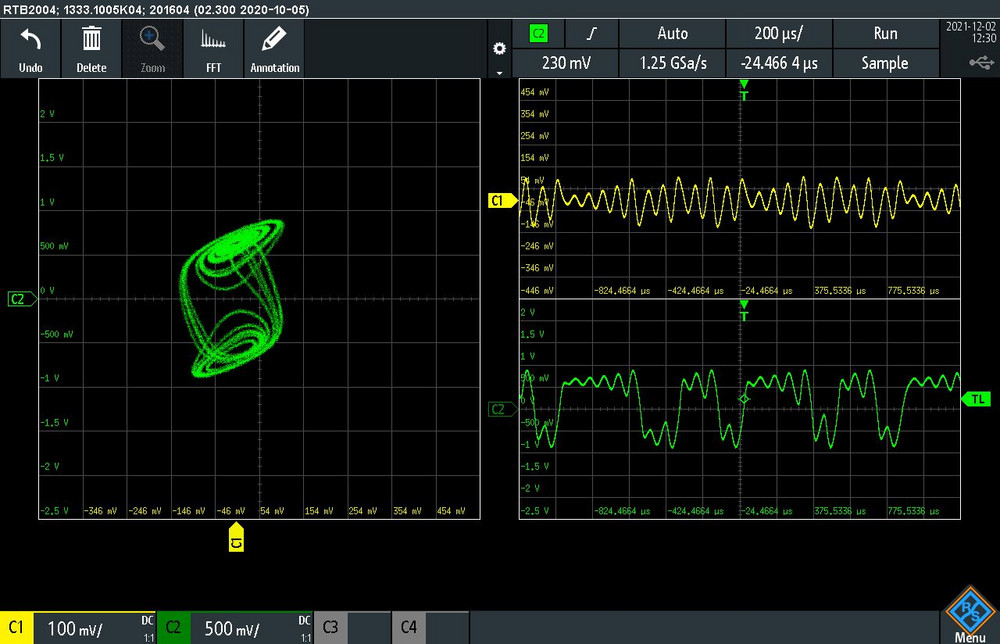The image size is (1000, 644).
Task: Change the Sample acquisition mode
Action: tap(885, 63)
